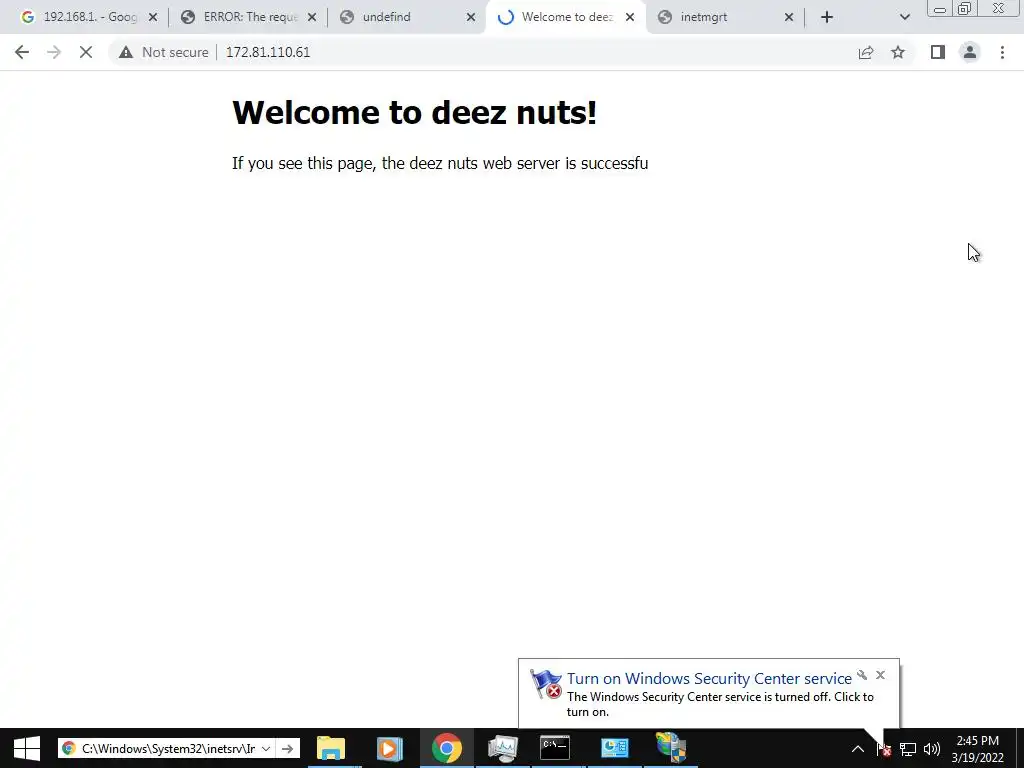Open the Chrome side panel
Screen dimensions: 1024x768
(x=938, y=52)
